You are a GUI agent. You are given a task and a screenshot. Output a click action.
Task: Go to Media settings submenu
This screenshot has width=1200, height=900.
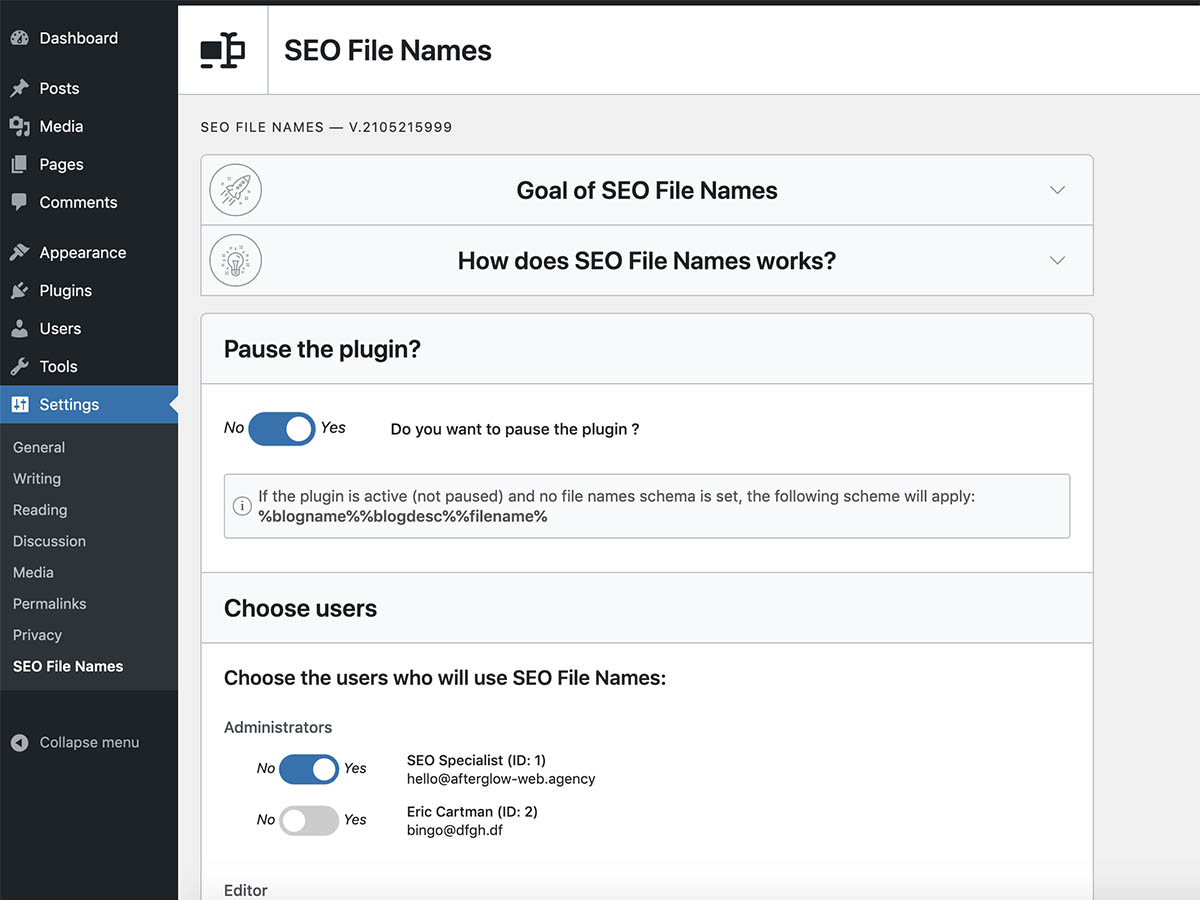(x=33, y=573)
